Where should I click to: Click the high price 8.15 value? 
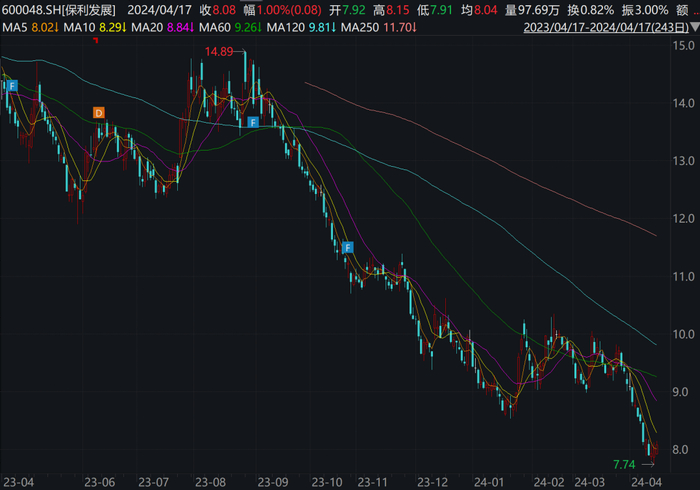click(397, 10)
